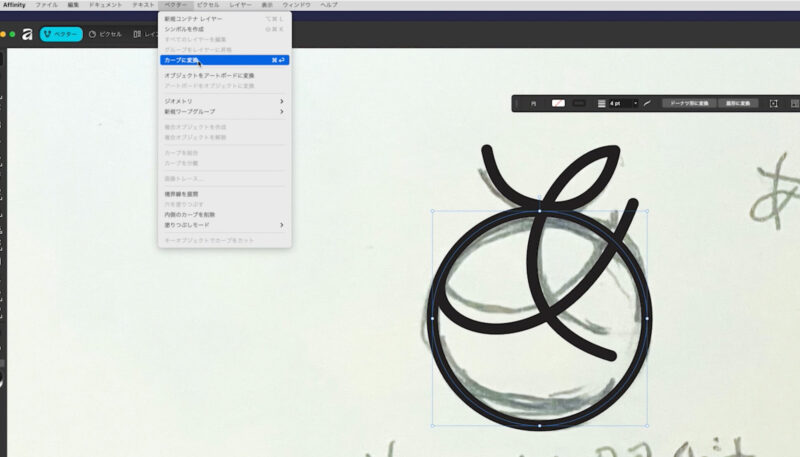Open the ウィンドウ menu
Screen dimensions: 800x457
(x=296, y=5)
